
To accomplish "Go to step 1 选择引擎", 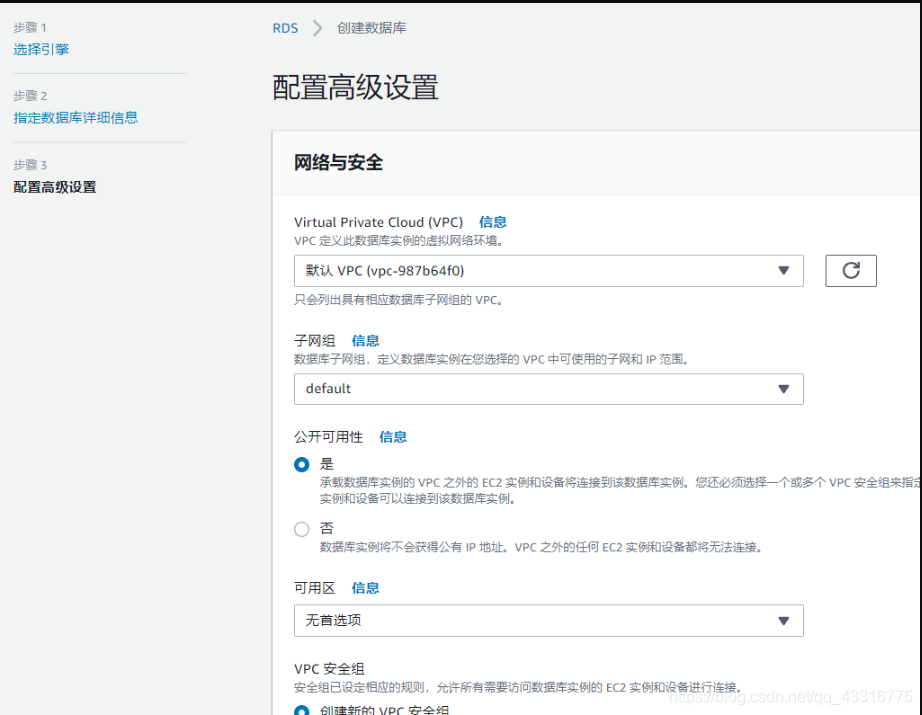I will pyautogui.click(x=41, y=49).
